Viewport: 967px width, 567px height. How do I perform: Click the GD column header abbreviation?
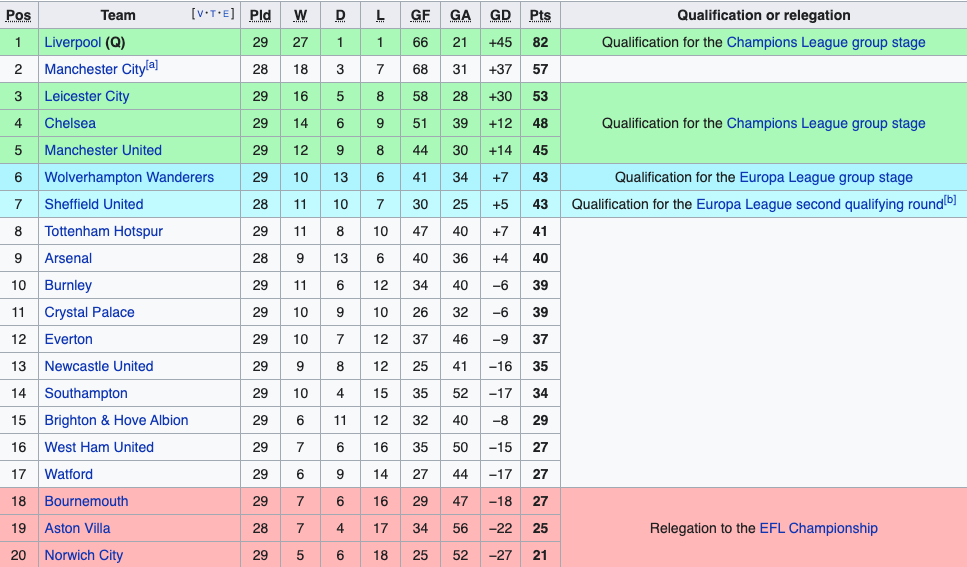[500, 15]
